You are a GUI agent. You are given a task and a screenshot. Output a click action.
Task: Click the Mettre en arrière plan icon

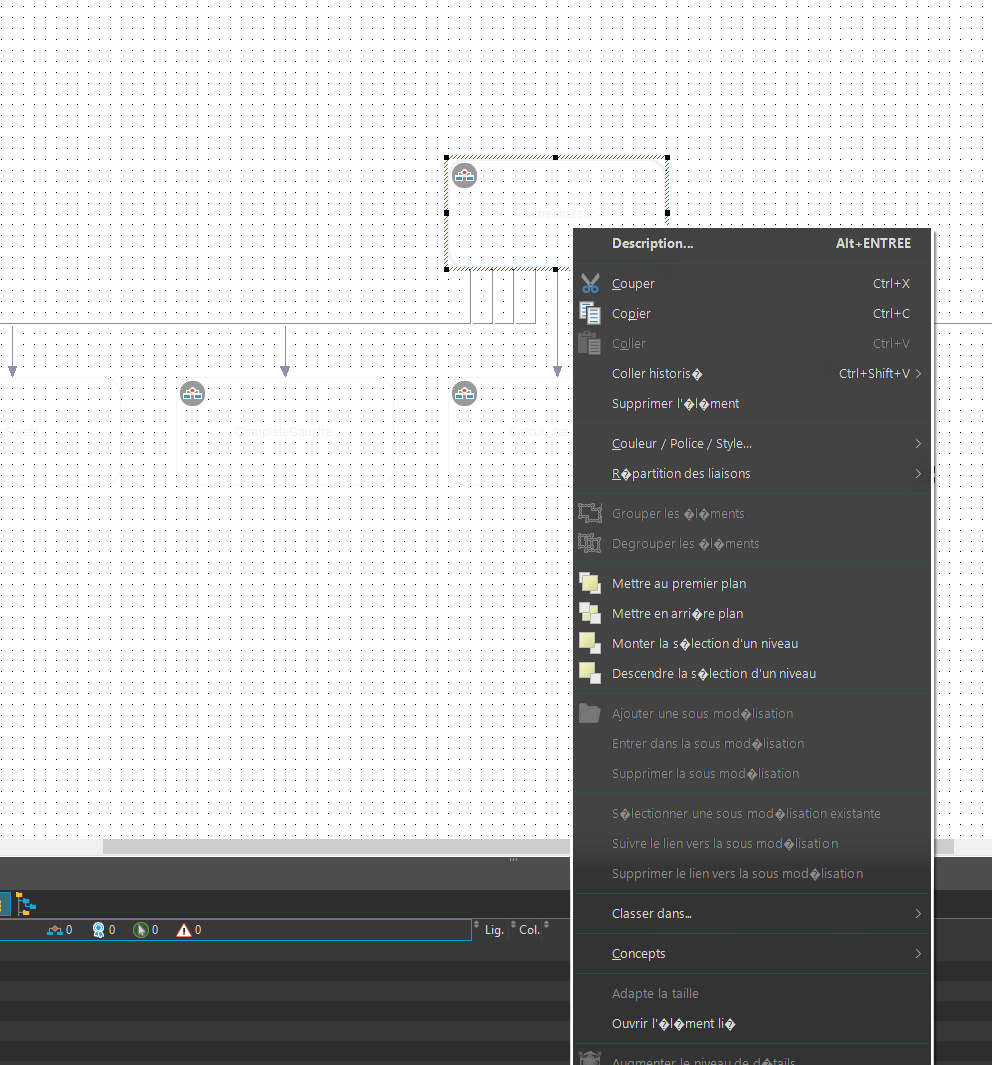click(x=590, y=613)
